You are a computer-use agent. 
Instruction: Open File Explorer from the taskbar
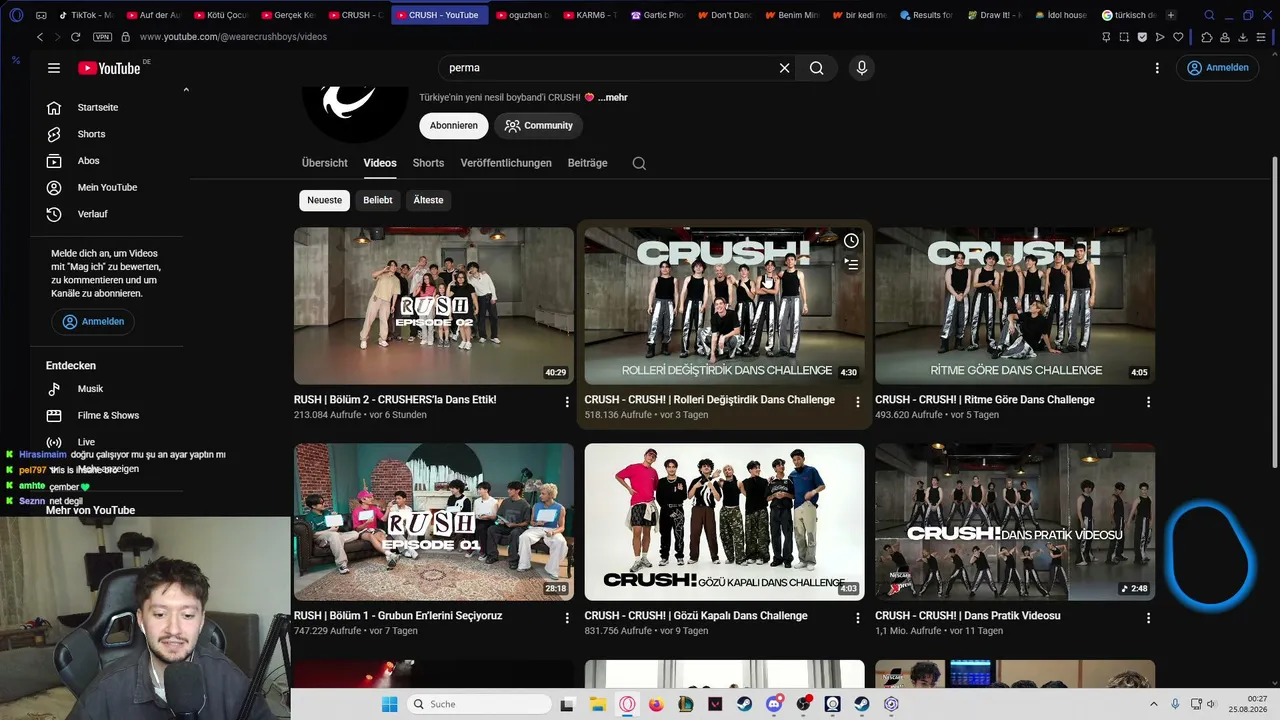(x=597, y=704)
